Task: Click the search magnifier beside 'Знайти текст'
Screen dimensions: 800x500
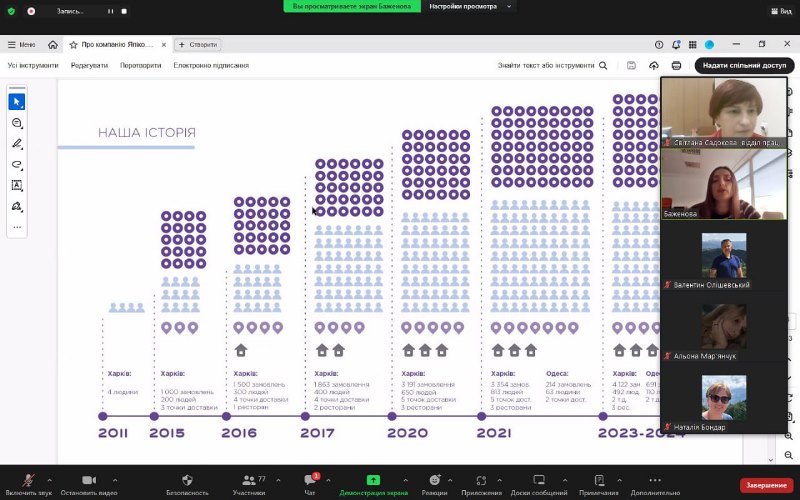Action: click(603, 65)
